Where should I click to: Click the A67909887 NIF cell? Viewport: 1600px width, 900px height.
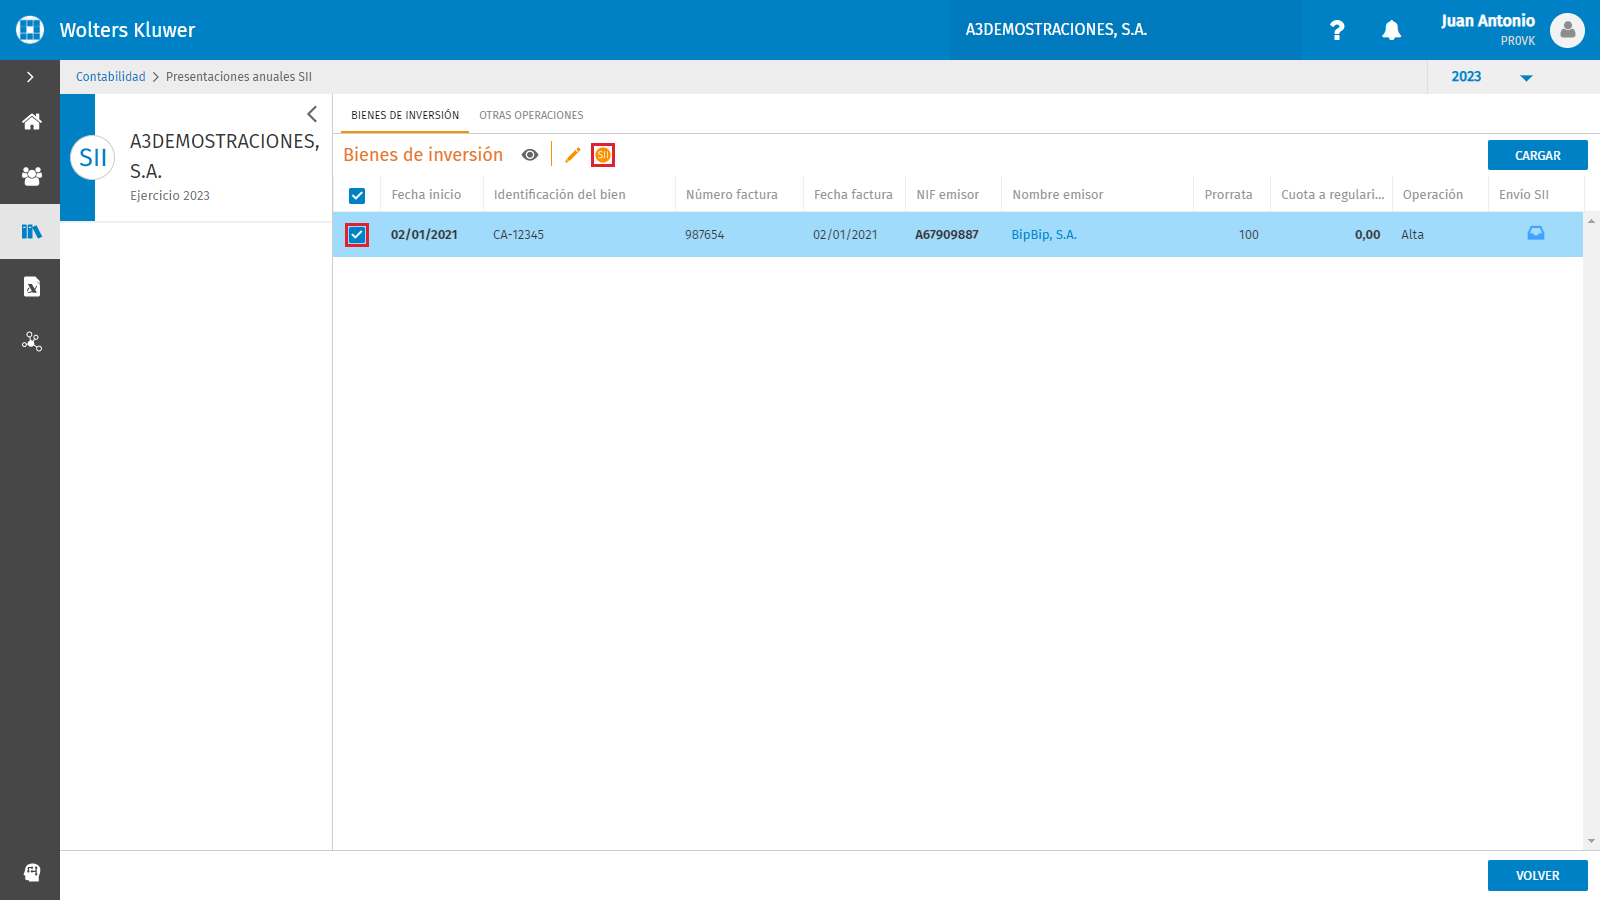pyautogui.click(x=947, y=235)
